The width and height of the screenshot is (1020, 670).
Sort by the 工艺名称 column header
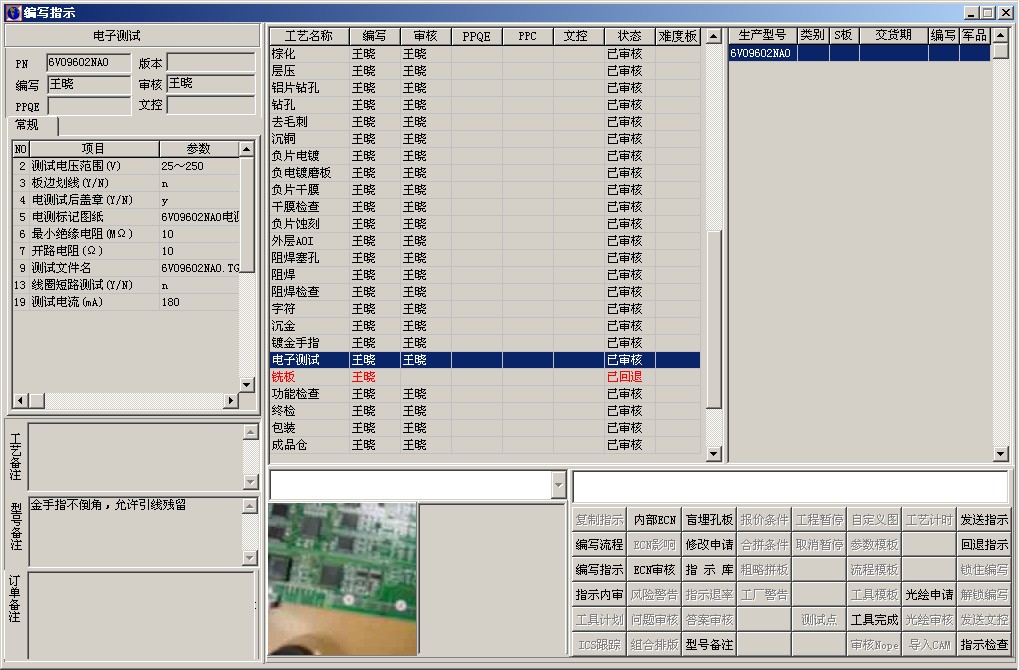[x=308, y=36]
